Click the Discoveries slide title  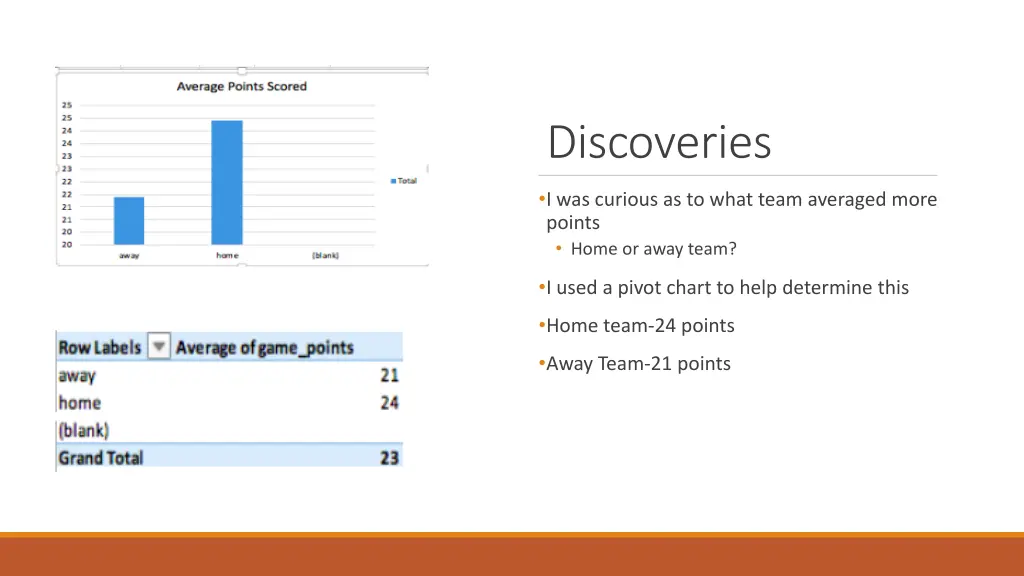coord(660,142)
